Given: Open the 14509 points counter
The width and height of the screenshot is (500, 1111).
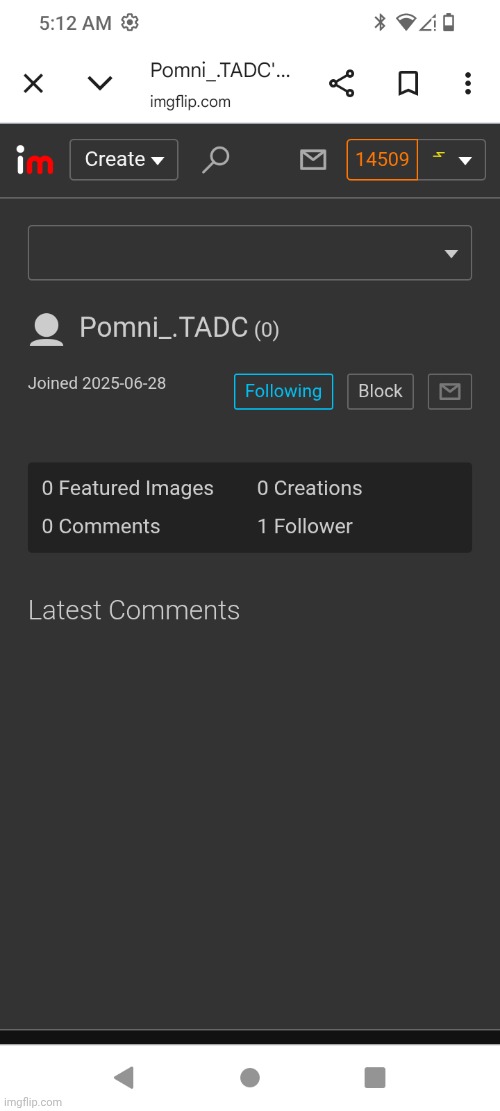Looking at the screenshot, I should pos(382,159).
